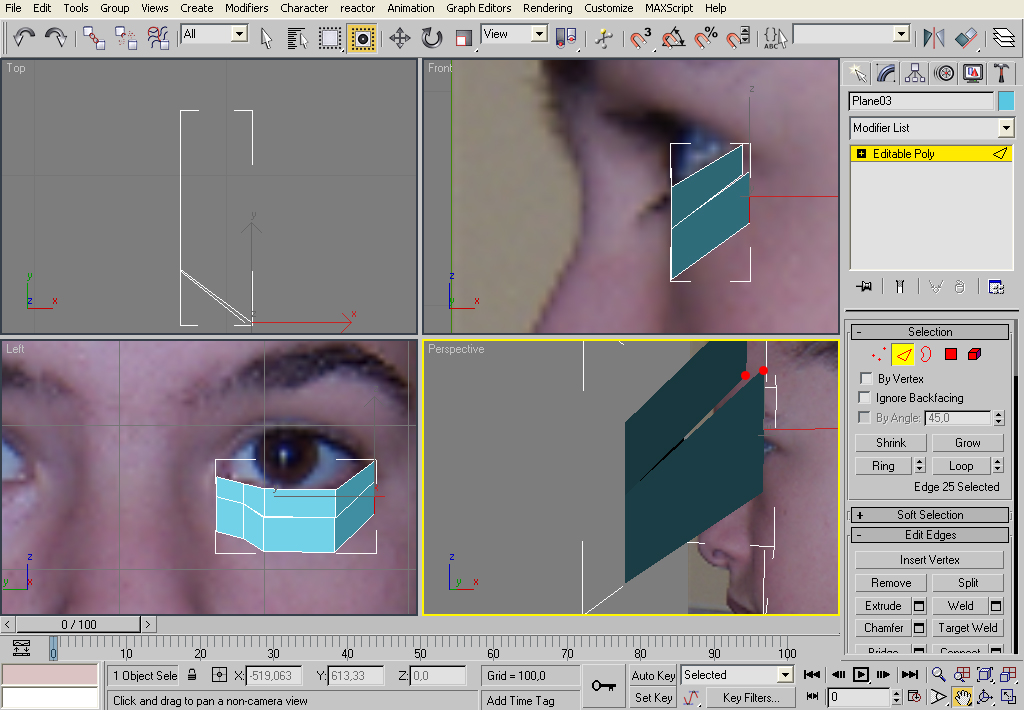
Task: Toggle Window/Crossing selection mode
Action: (x=362, y=38)
